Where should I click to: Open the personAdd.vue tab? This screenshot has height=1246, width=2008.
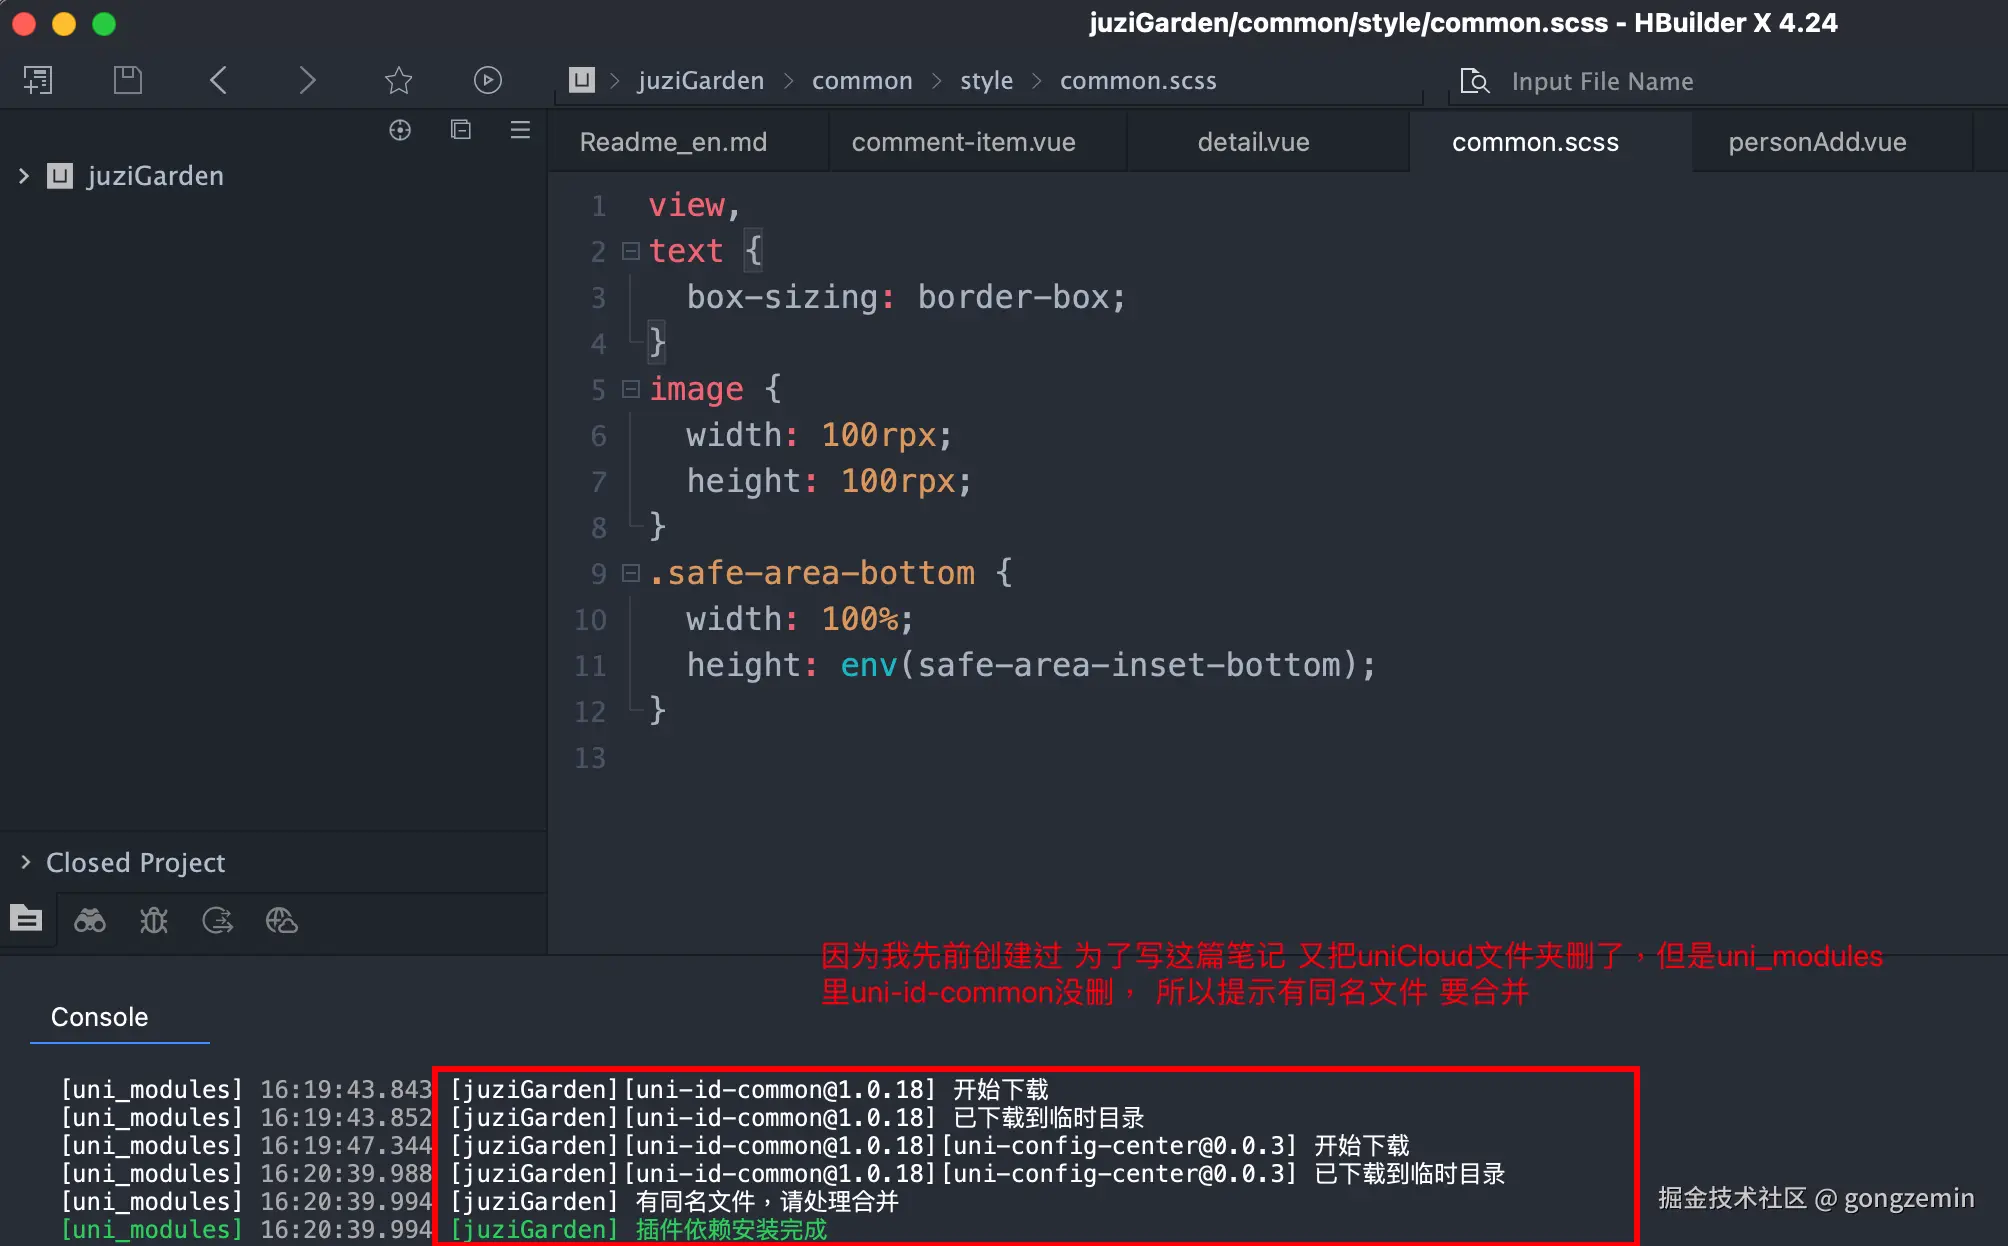coord(1816,142)
